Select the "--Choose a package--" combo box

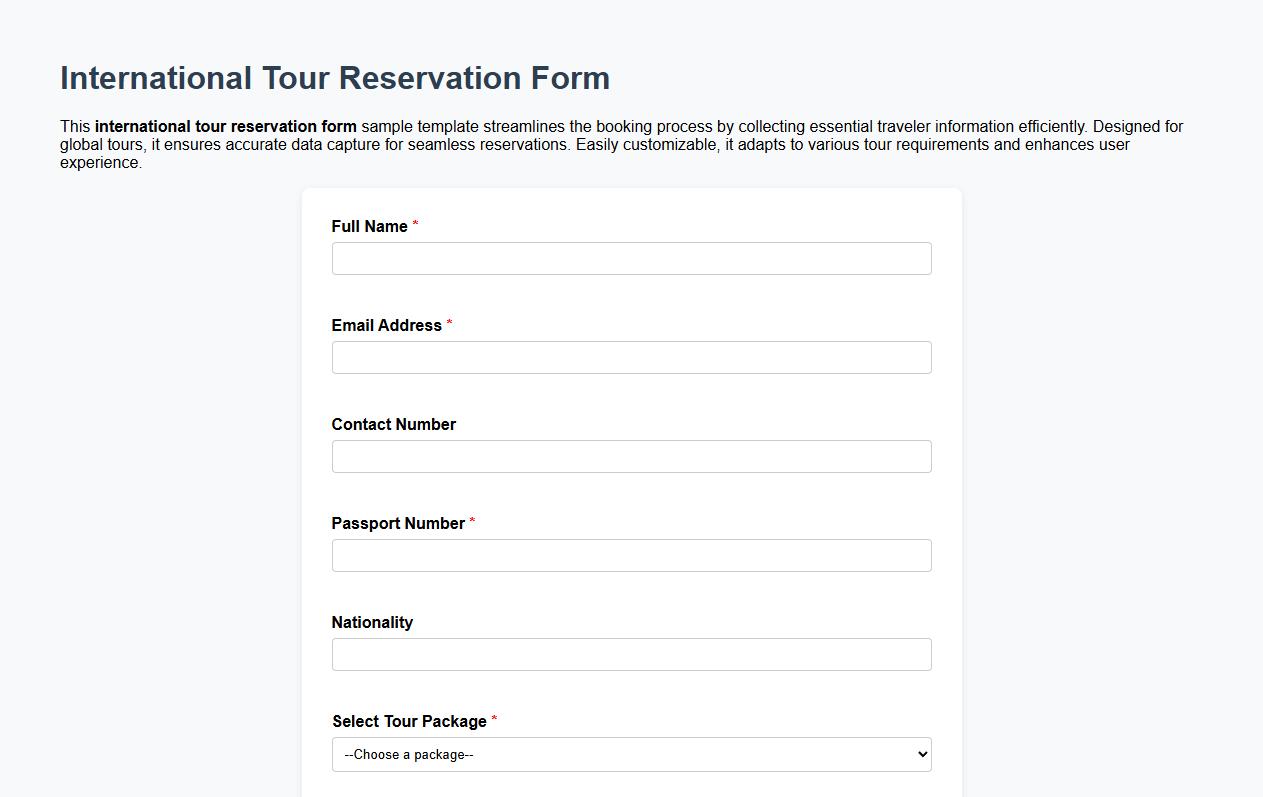coord(631,754)
